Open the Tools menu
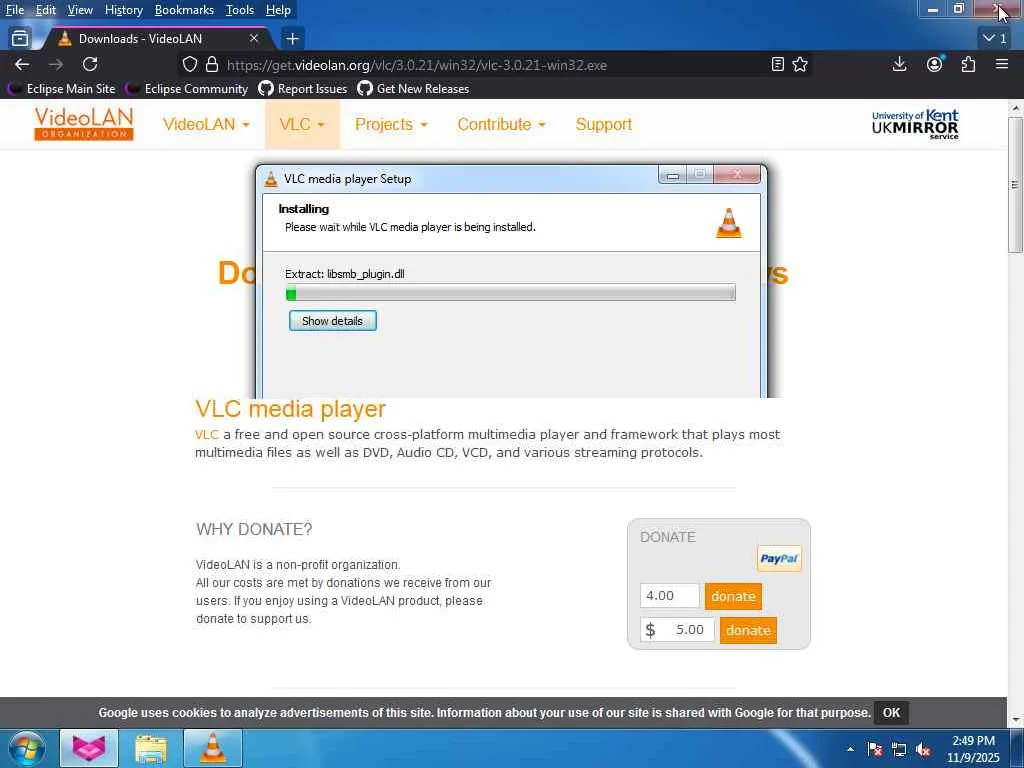 pyautogui.click(x=240, y=10)
